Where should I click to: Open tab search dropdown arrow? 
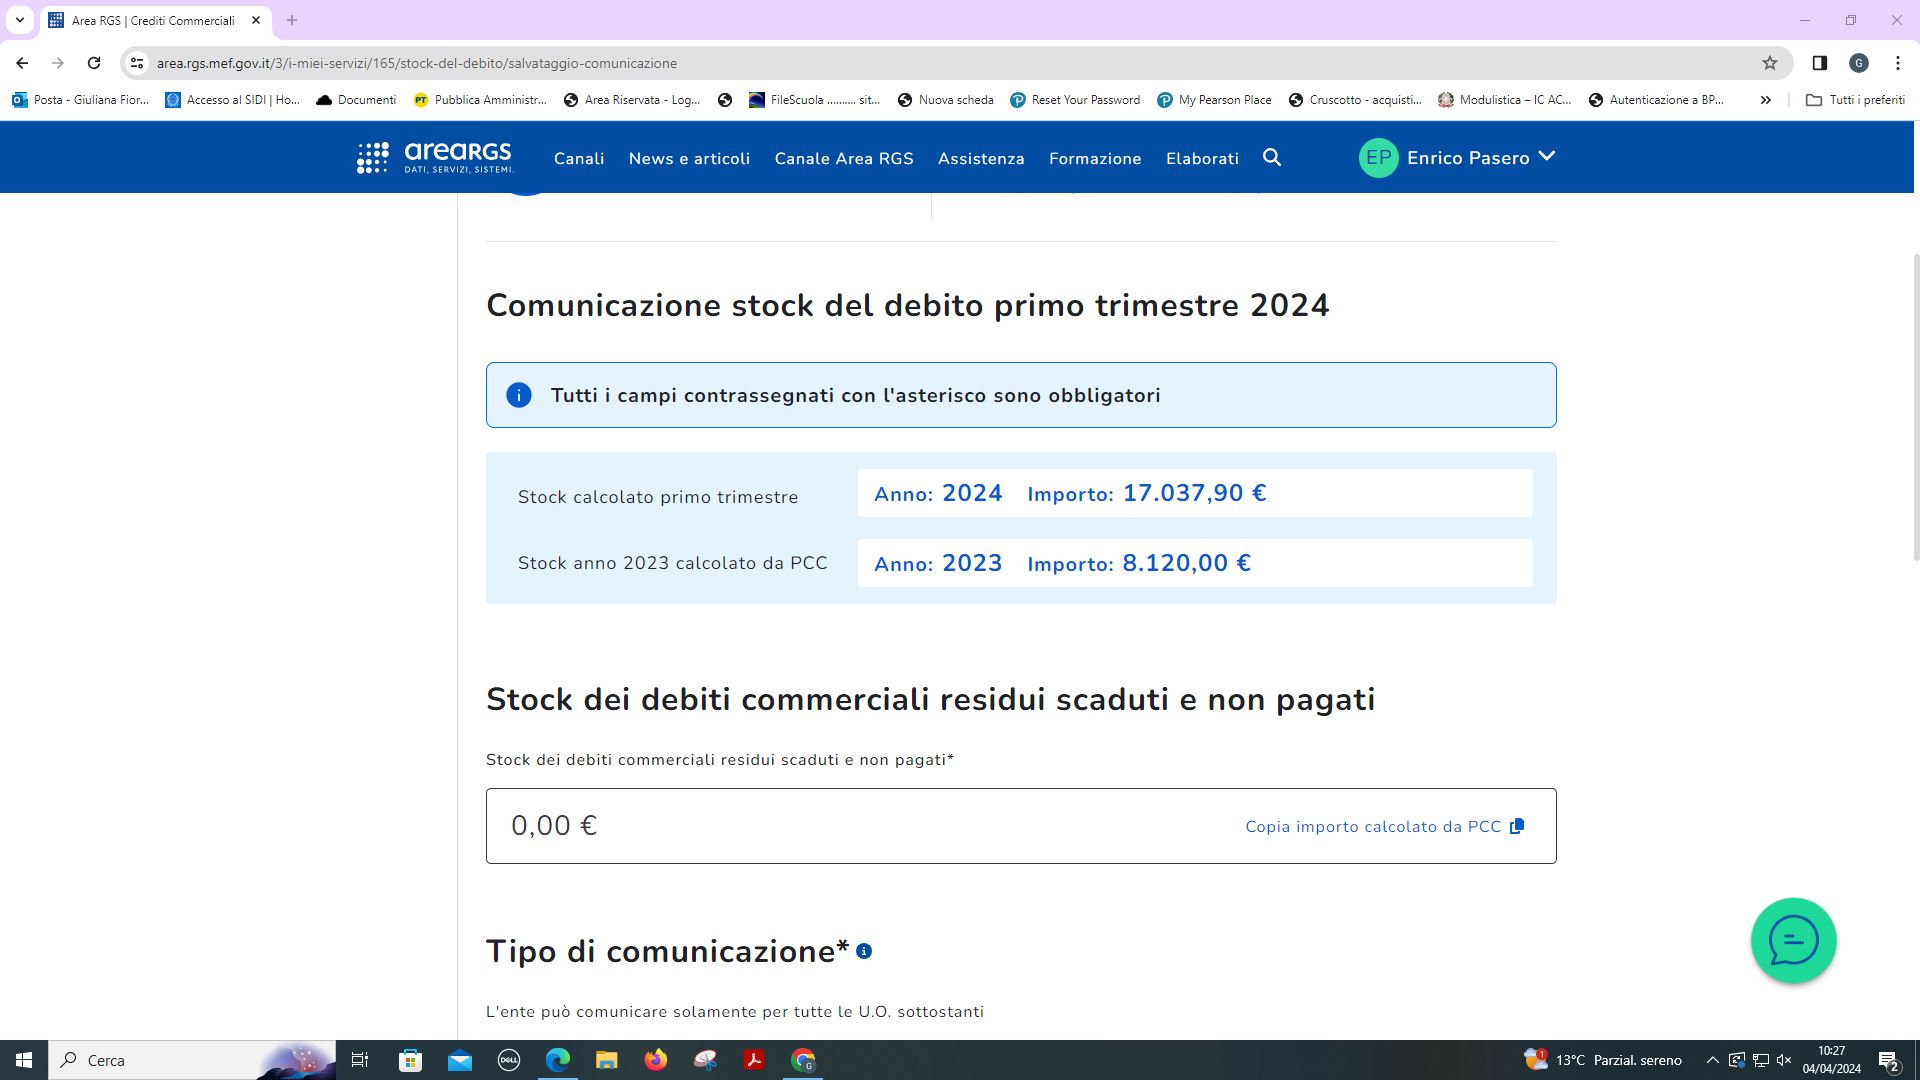(x=19, y=20)
